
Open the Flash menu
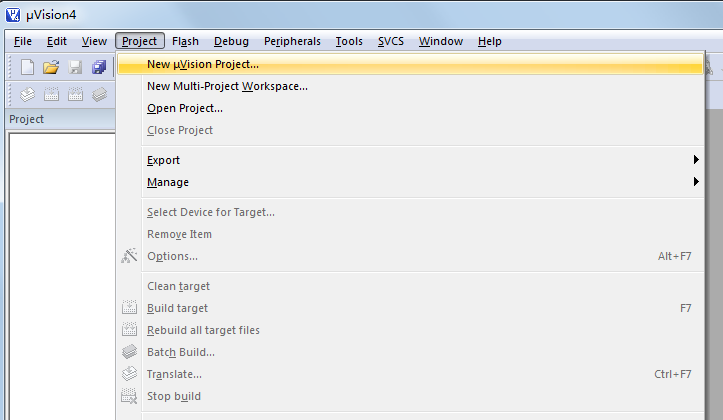(x=185, y=41)
